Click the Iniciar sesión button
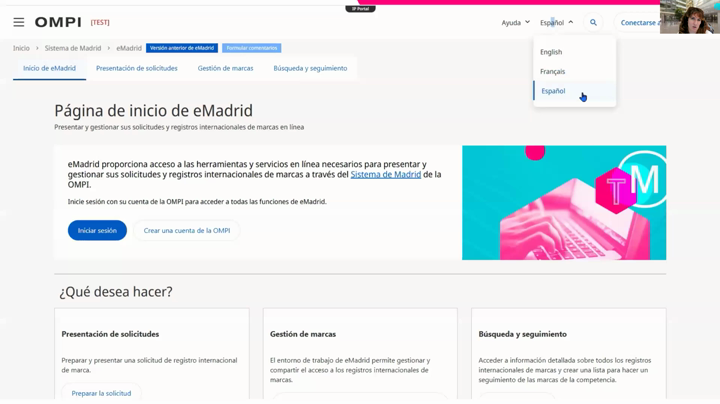 (97, 230)
